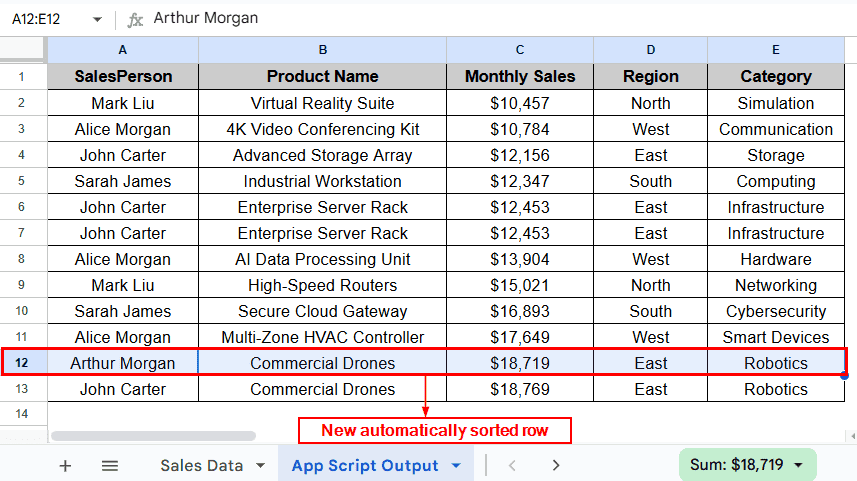Click the 4K Video Conferencing Kit cell
The height and width of the screenshot is (481, 857).
pyautogui.click(x=322, y=130)
